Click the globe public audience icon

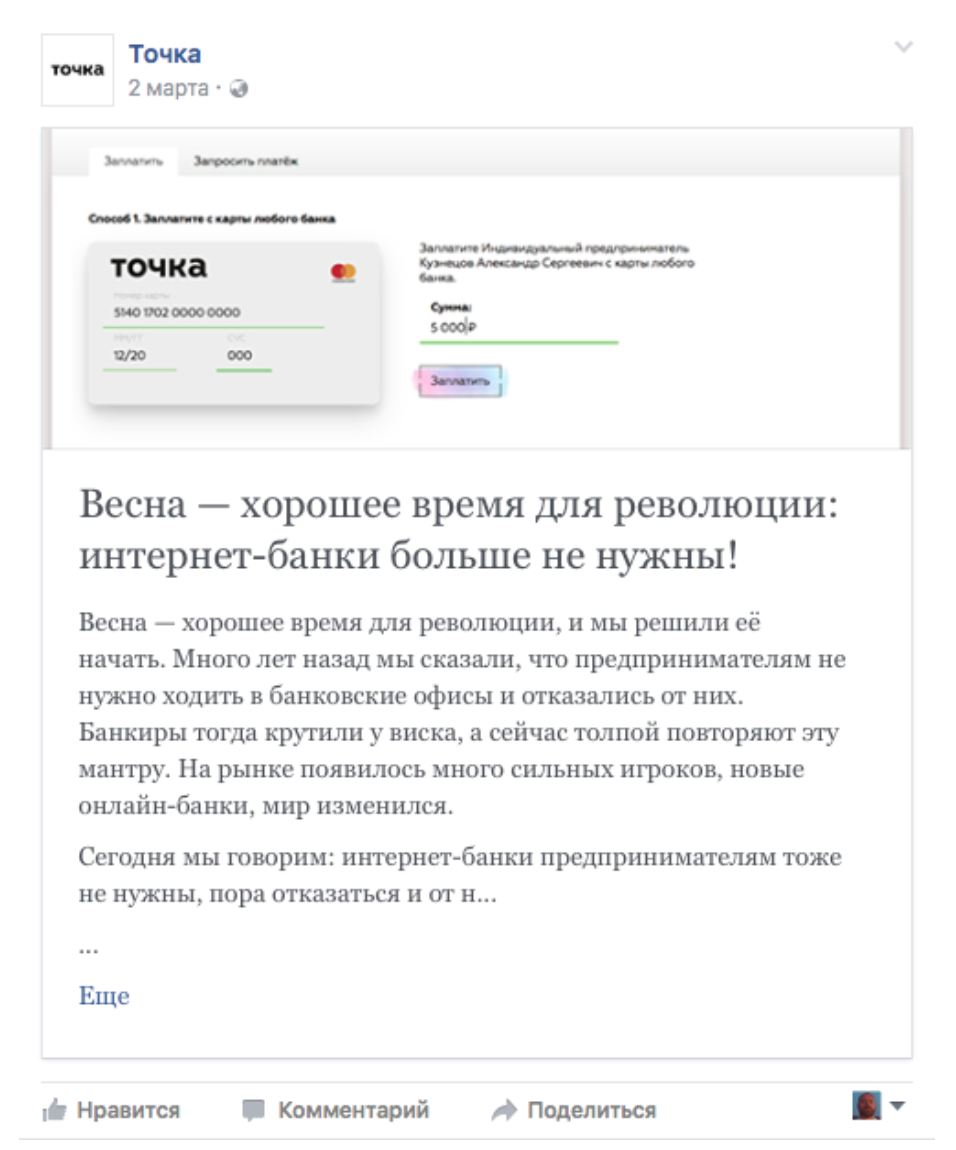tap(238, 89)
